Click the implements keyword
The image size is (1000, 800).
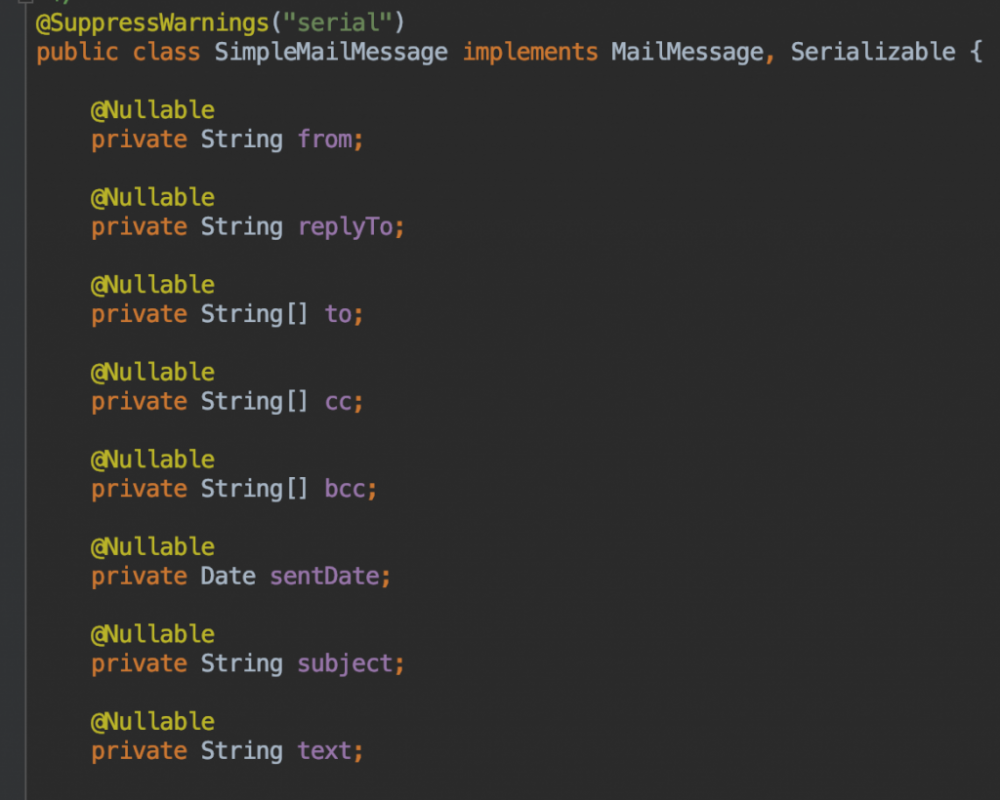[530, 52]
